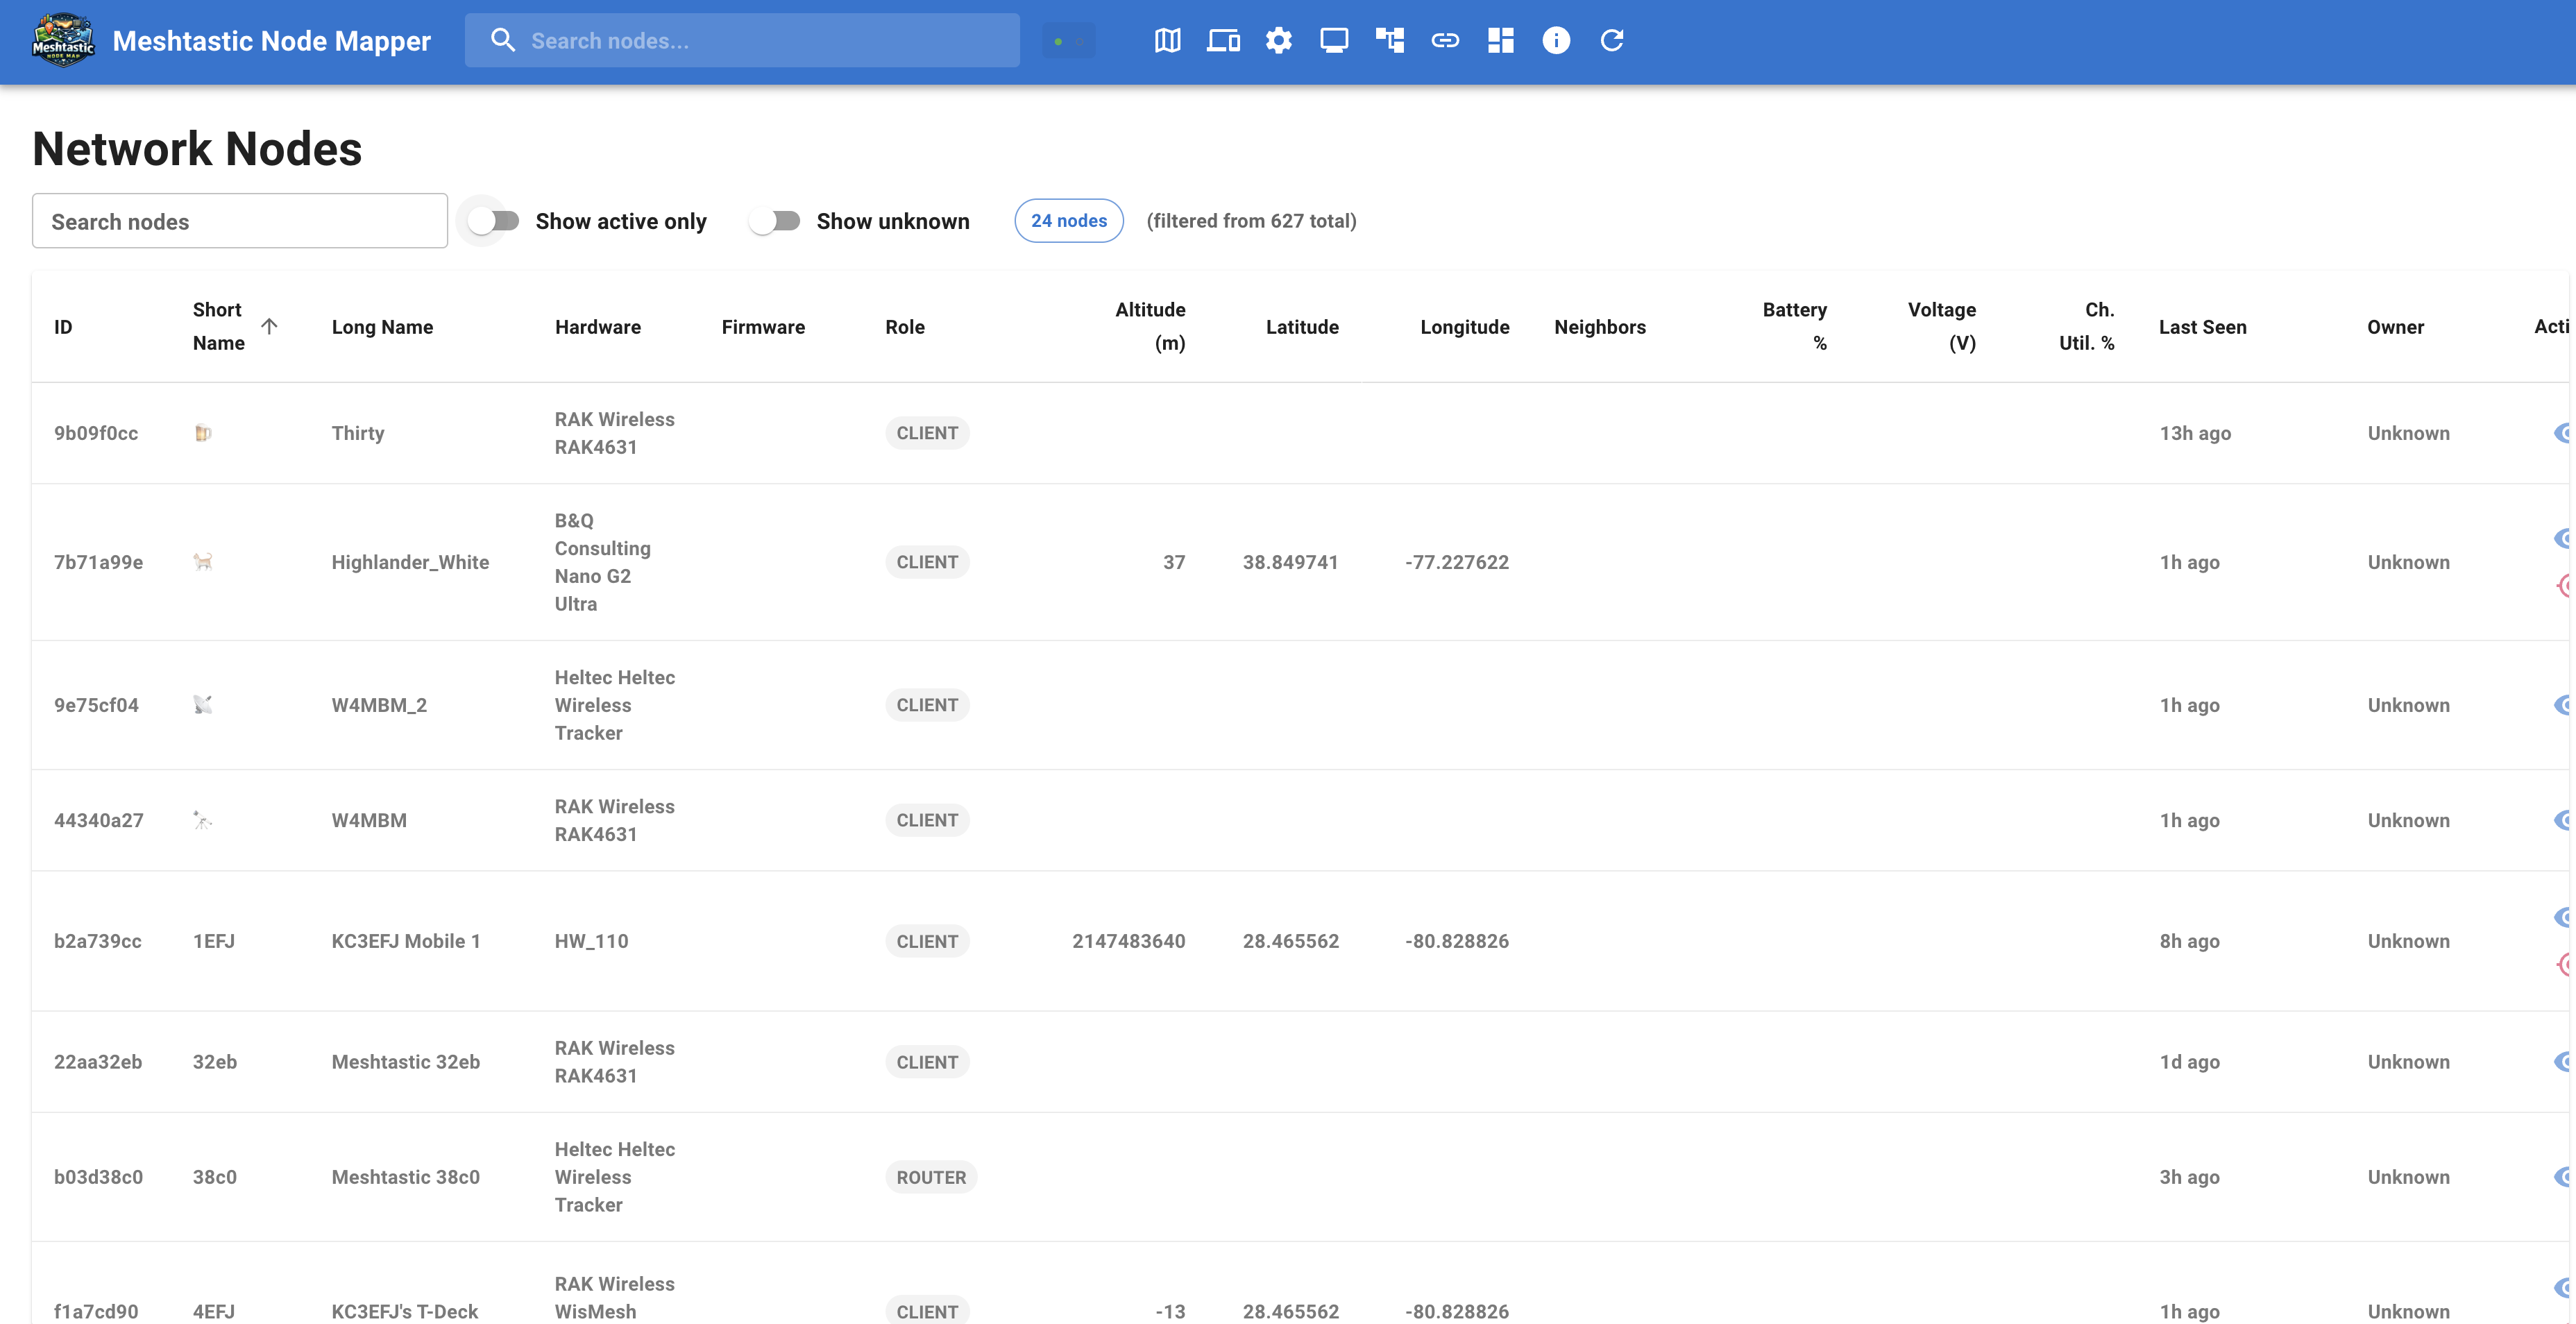Click the link sharing icon

tap(1445, 40)
